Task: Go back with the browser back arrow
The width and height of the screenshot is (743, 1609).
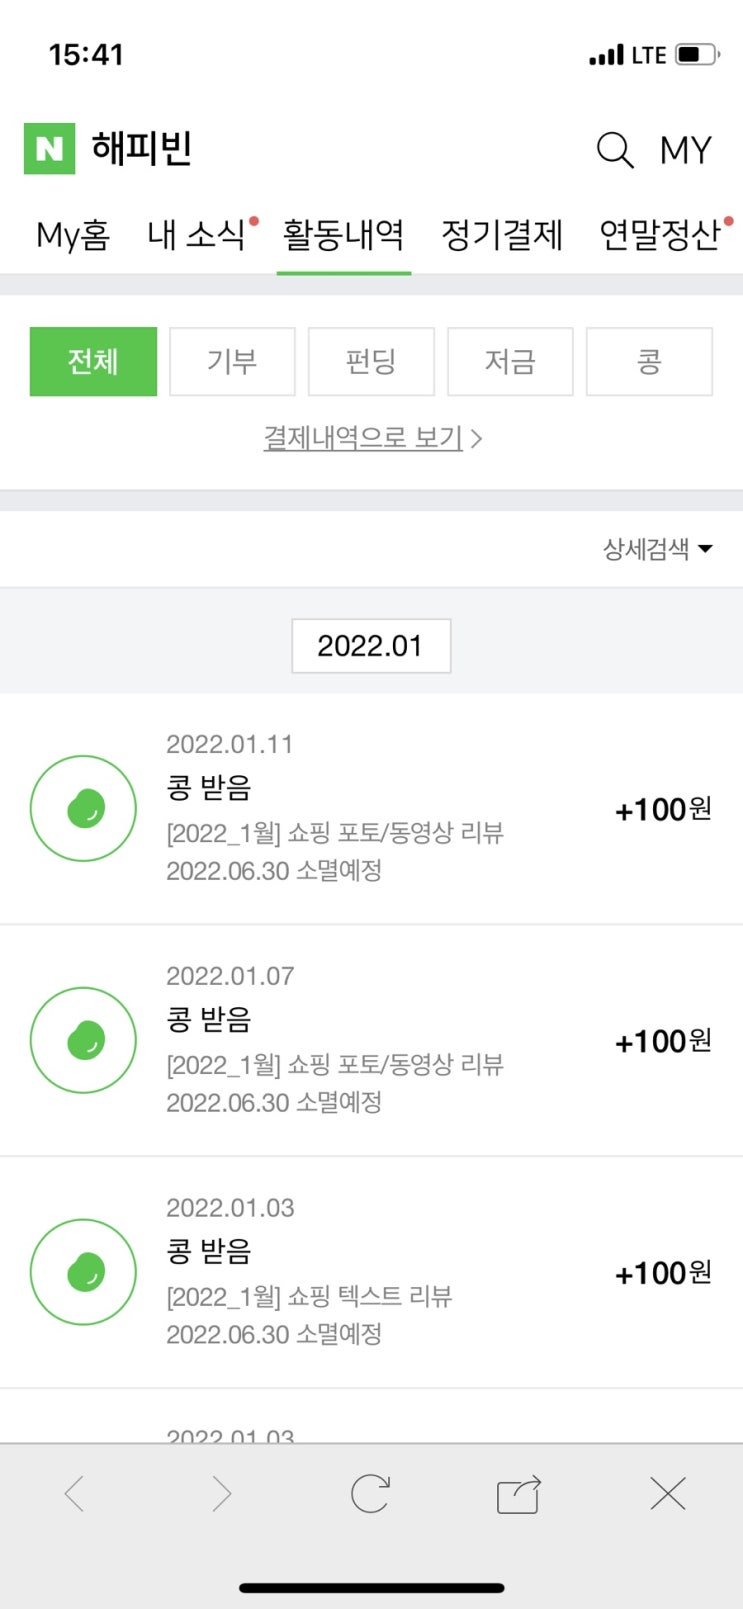Action: coord(75,1494)
